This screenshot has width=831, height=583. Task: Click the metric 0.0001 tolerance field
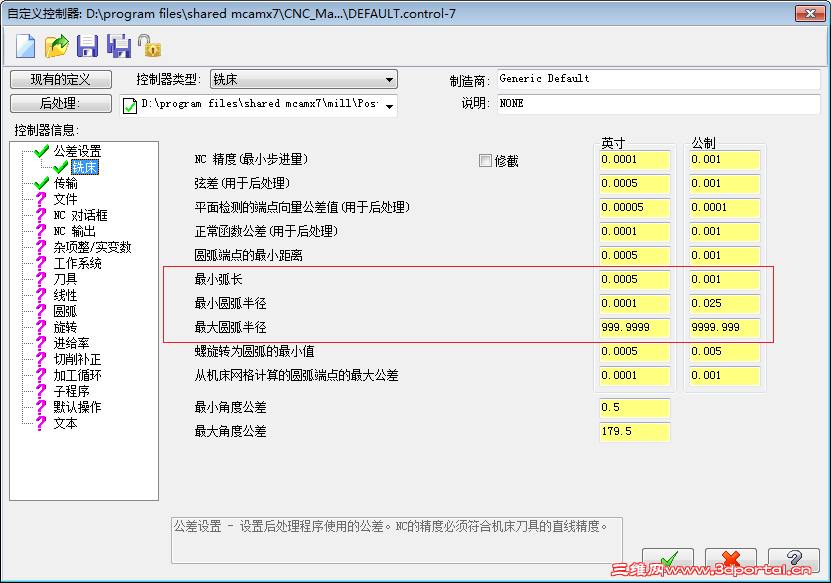[x=724, y=208]
